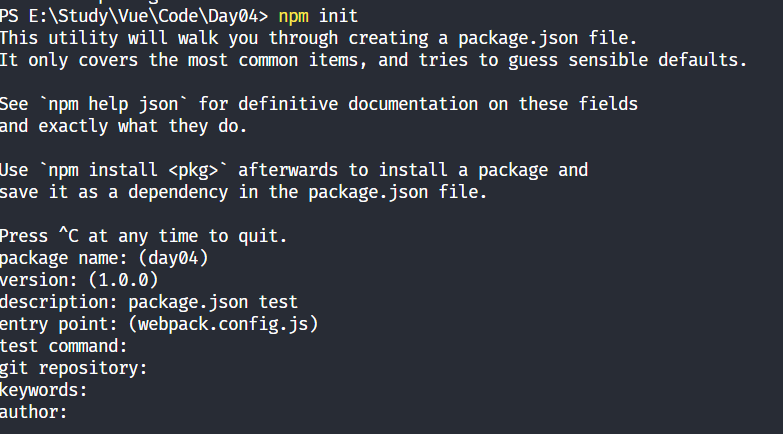Click the "keywords:" prompt line

click(x=43, y=390)
